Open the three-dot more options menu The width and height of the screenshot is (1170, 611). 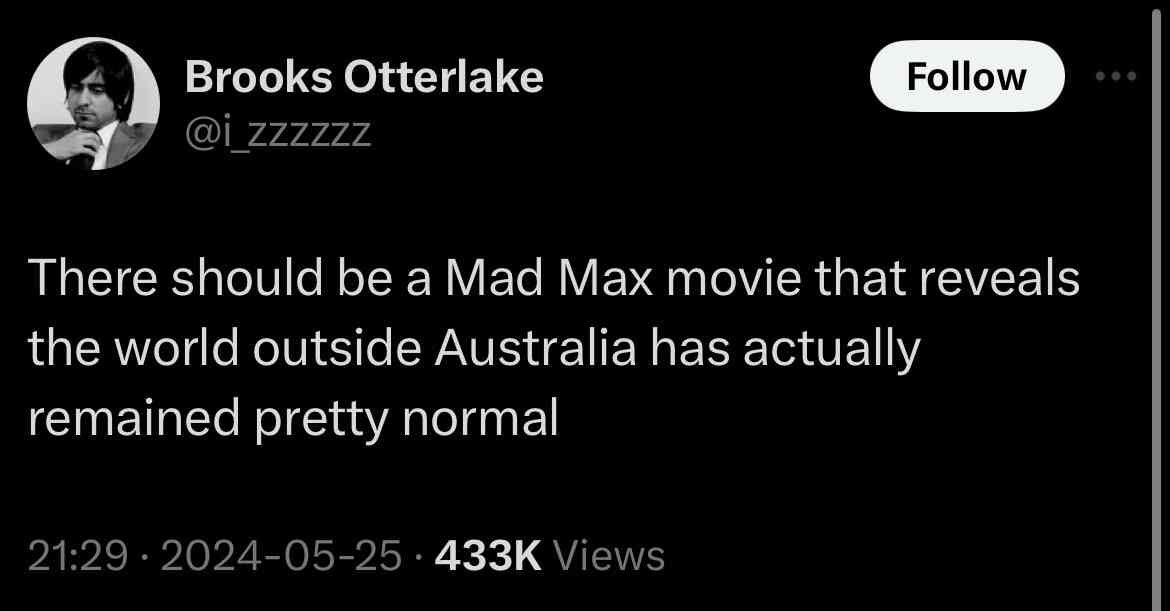[x=1116, y=76]
